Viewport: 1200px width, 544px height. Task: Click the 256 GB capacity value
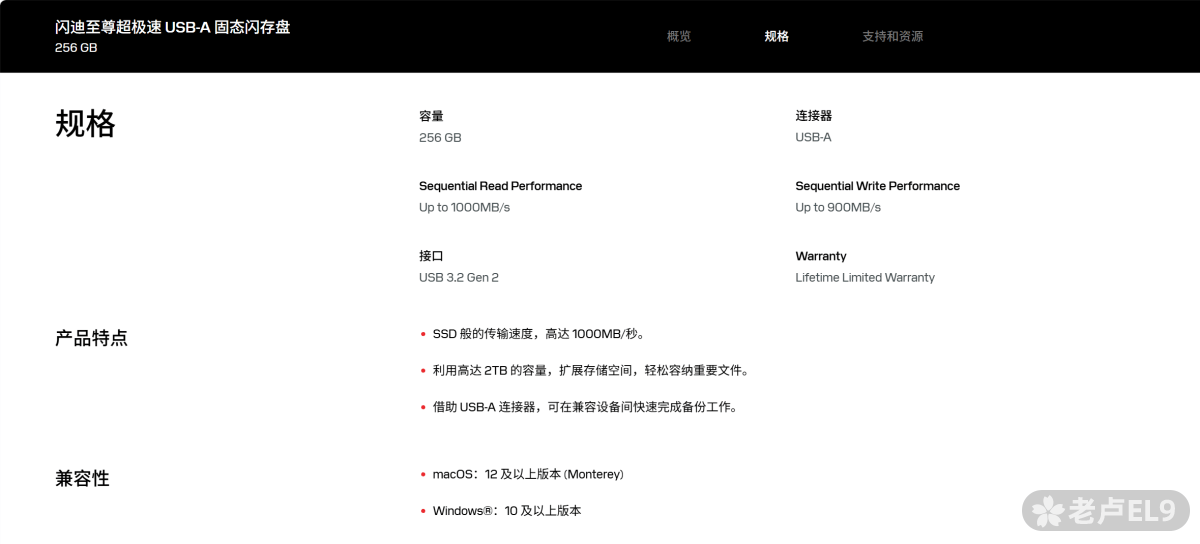tap(440, 137)
